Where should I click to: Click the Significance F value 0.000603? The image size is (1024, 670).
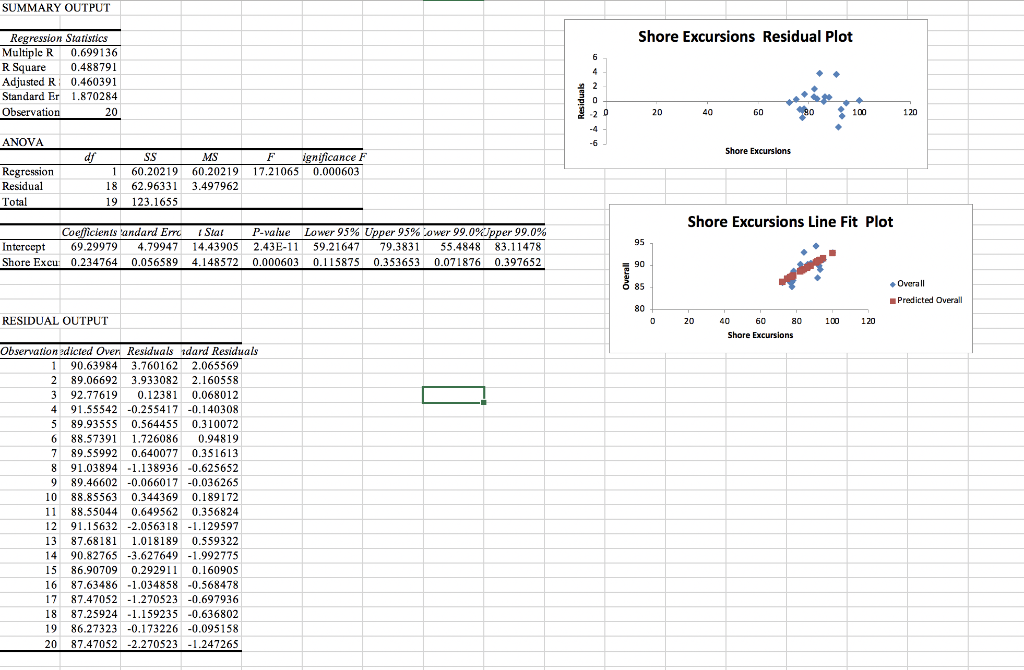pyautogui.click(x=336, y=172)
